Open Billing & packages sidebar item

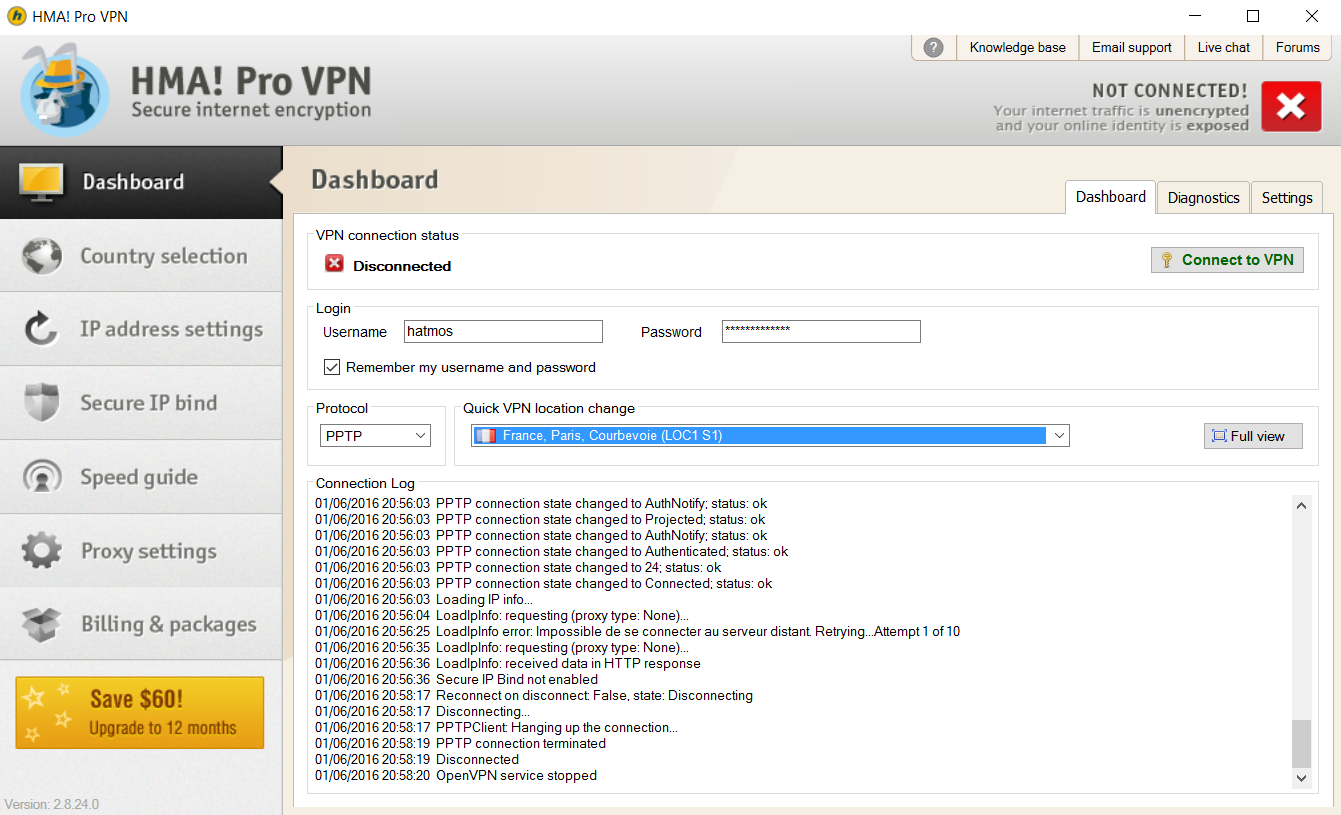[x=141, y=624]
